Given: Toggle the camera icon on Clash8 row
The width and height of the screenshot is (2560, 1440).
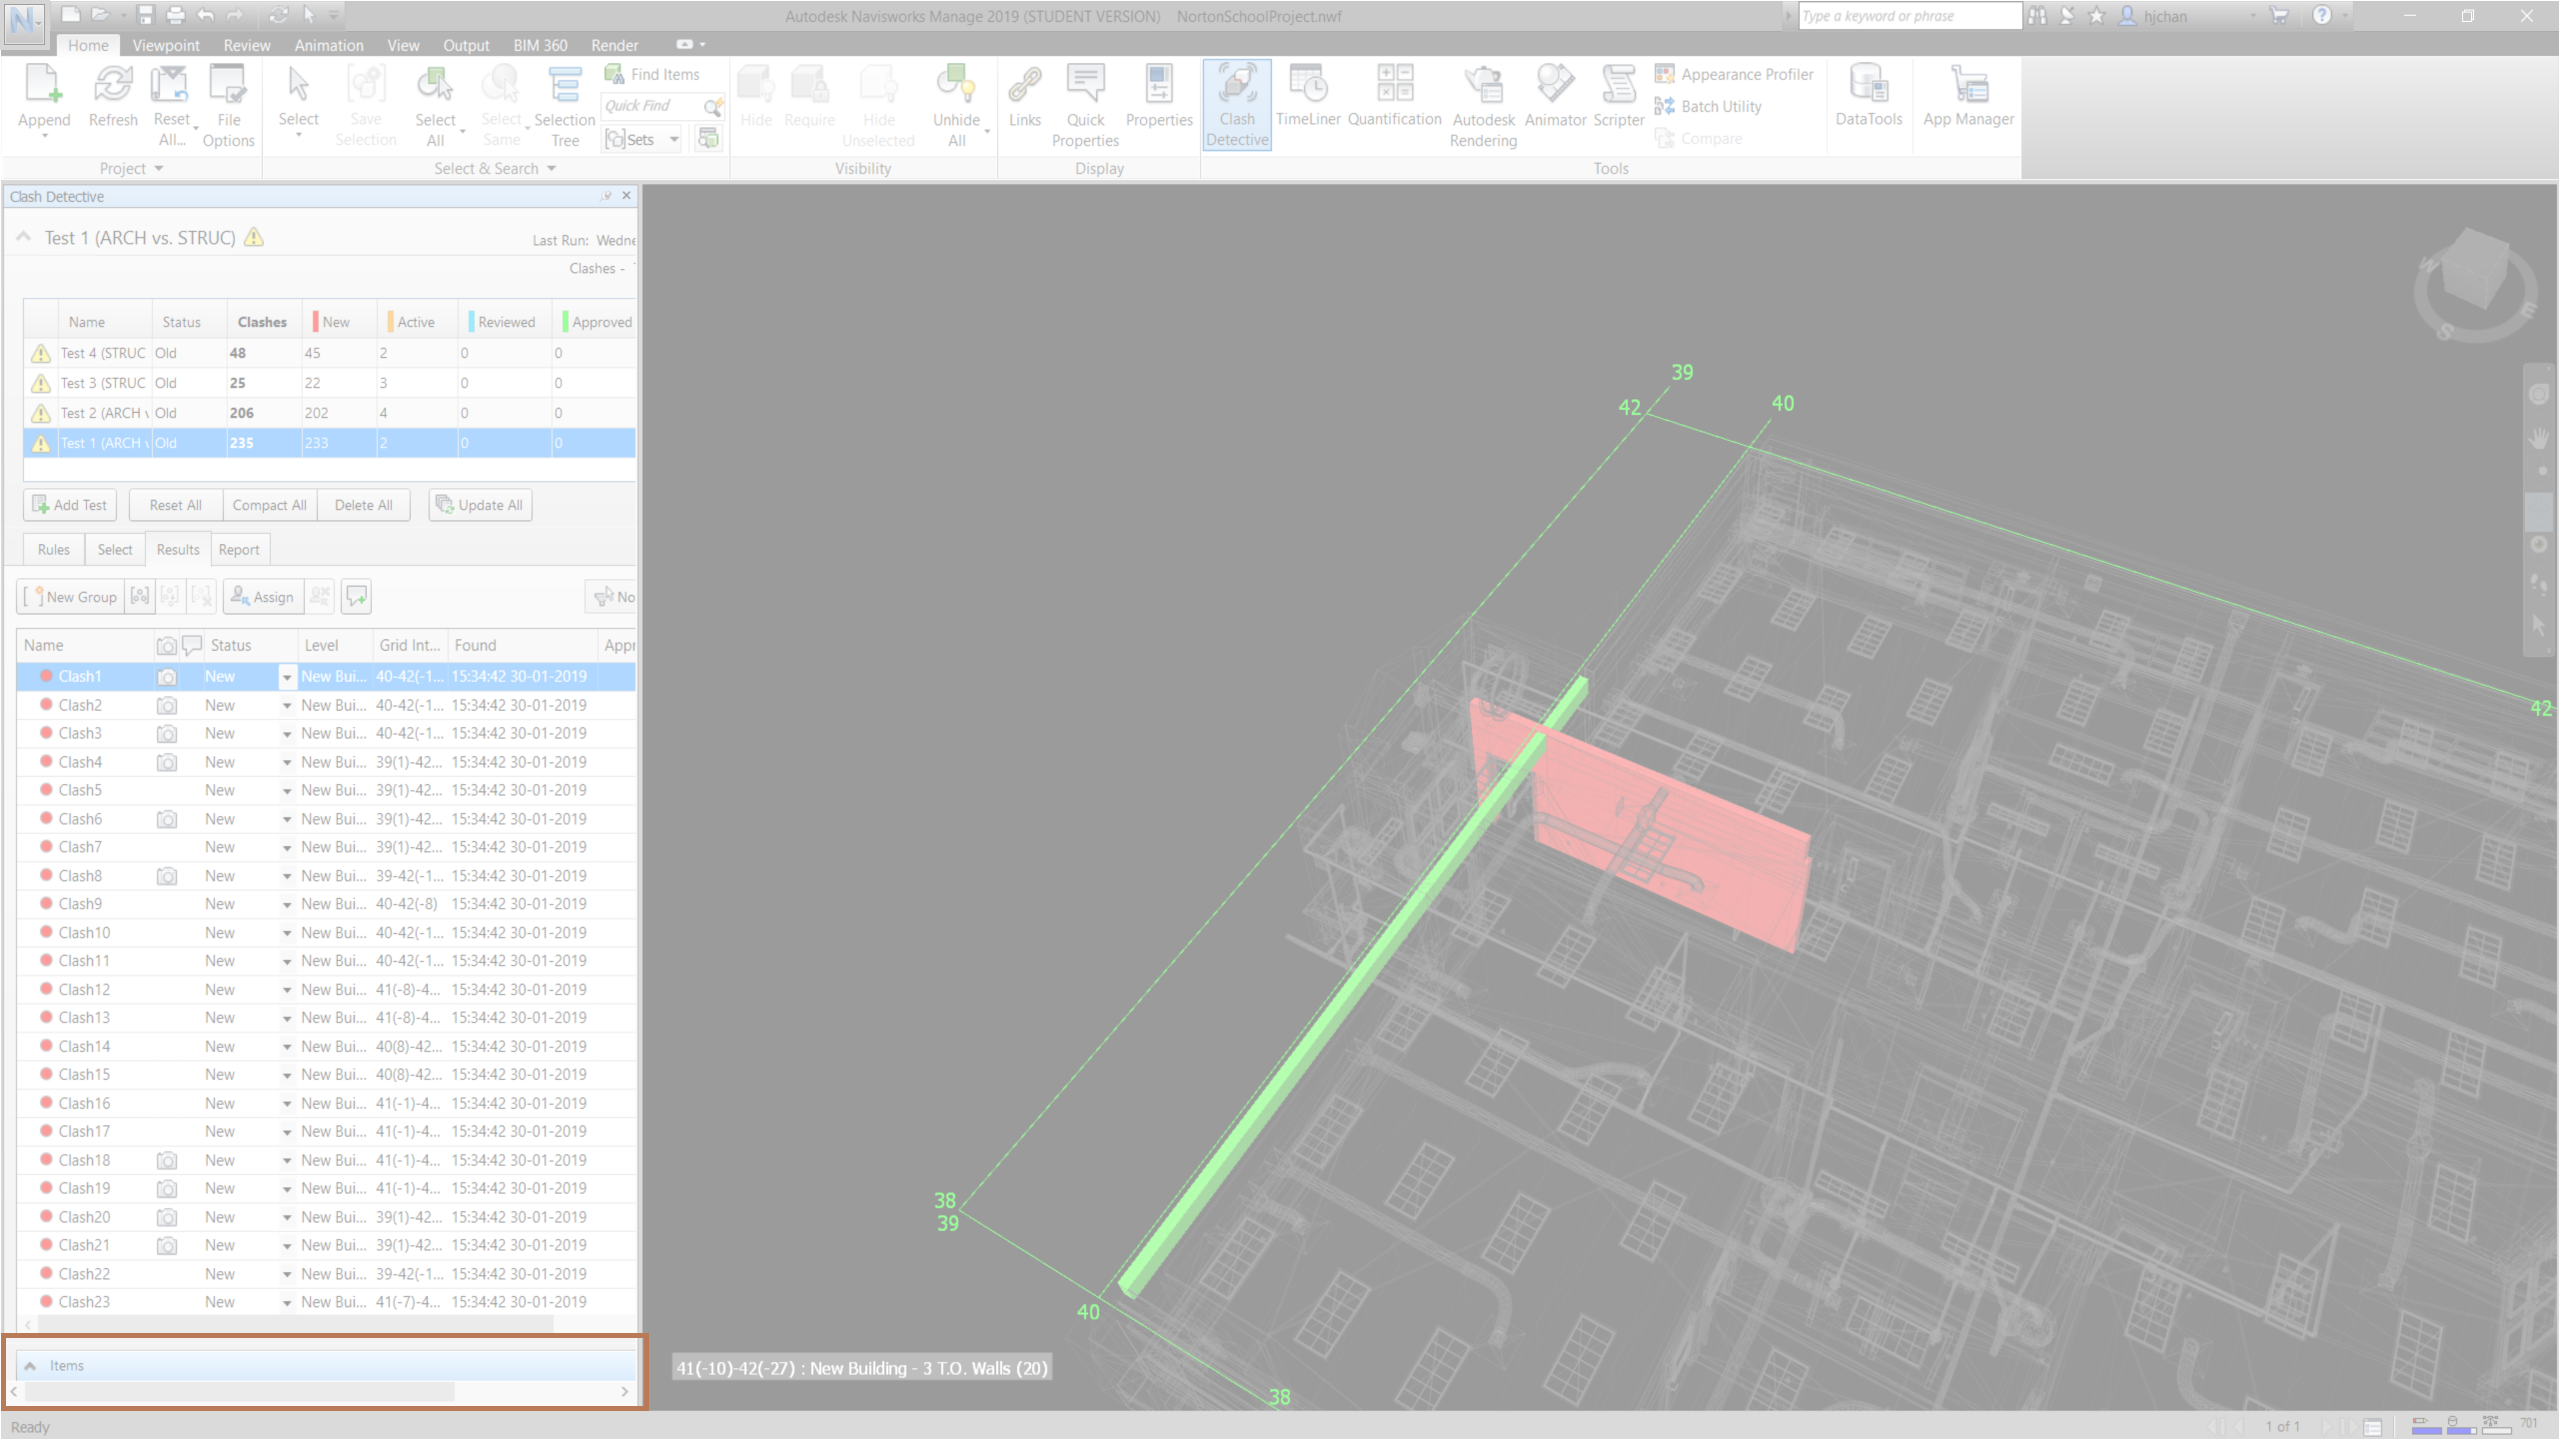Looking at the screenshot, I should [x=167, y=875].
